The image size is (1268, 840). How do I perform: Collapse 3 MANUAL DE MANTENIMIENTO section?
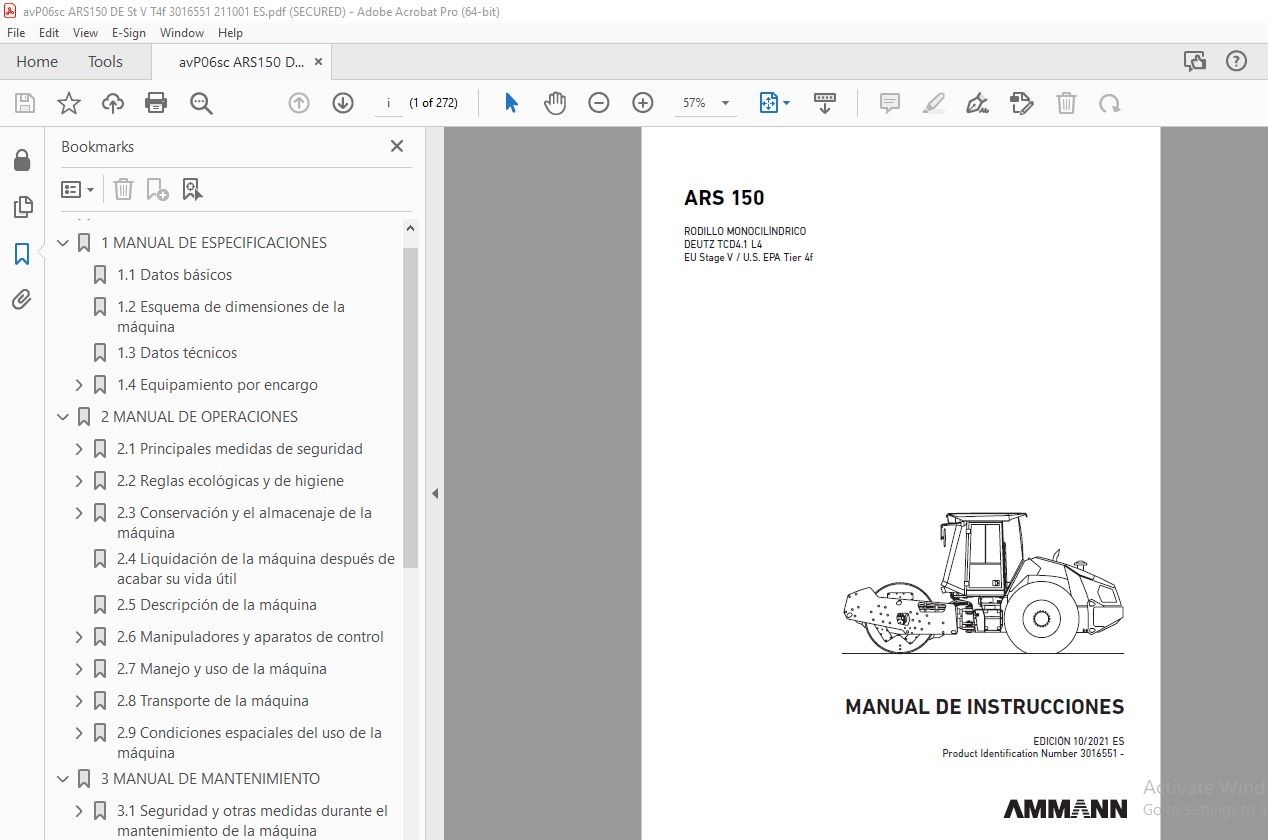63,779
